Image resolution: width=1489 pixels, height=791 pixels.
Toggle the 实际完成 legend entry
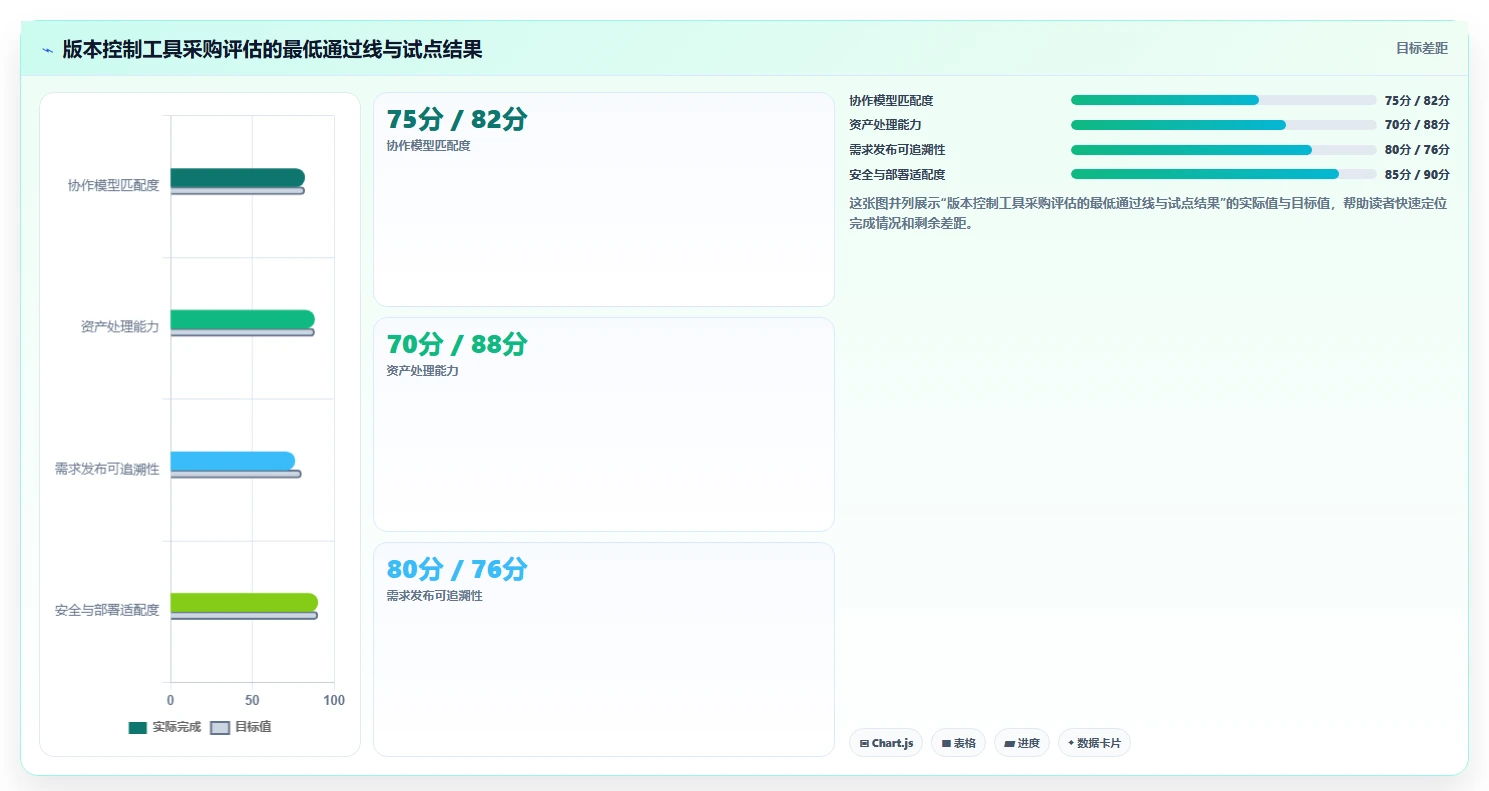pyautogui.click(x=165, y=727)
